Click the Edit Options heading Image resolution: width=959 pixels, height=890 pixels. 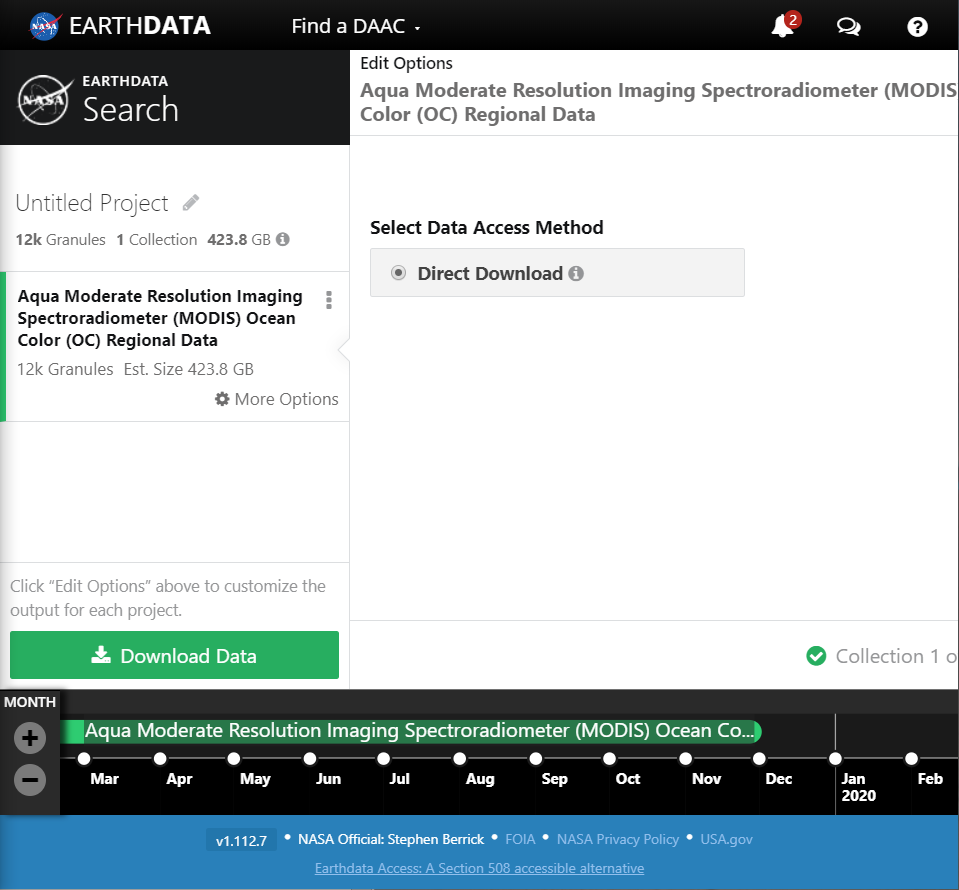pos(406,63)
